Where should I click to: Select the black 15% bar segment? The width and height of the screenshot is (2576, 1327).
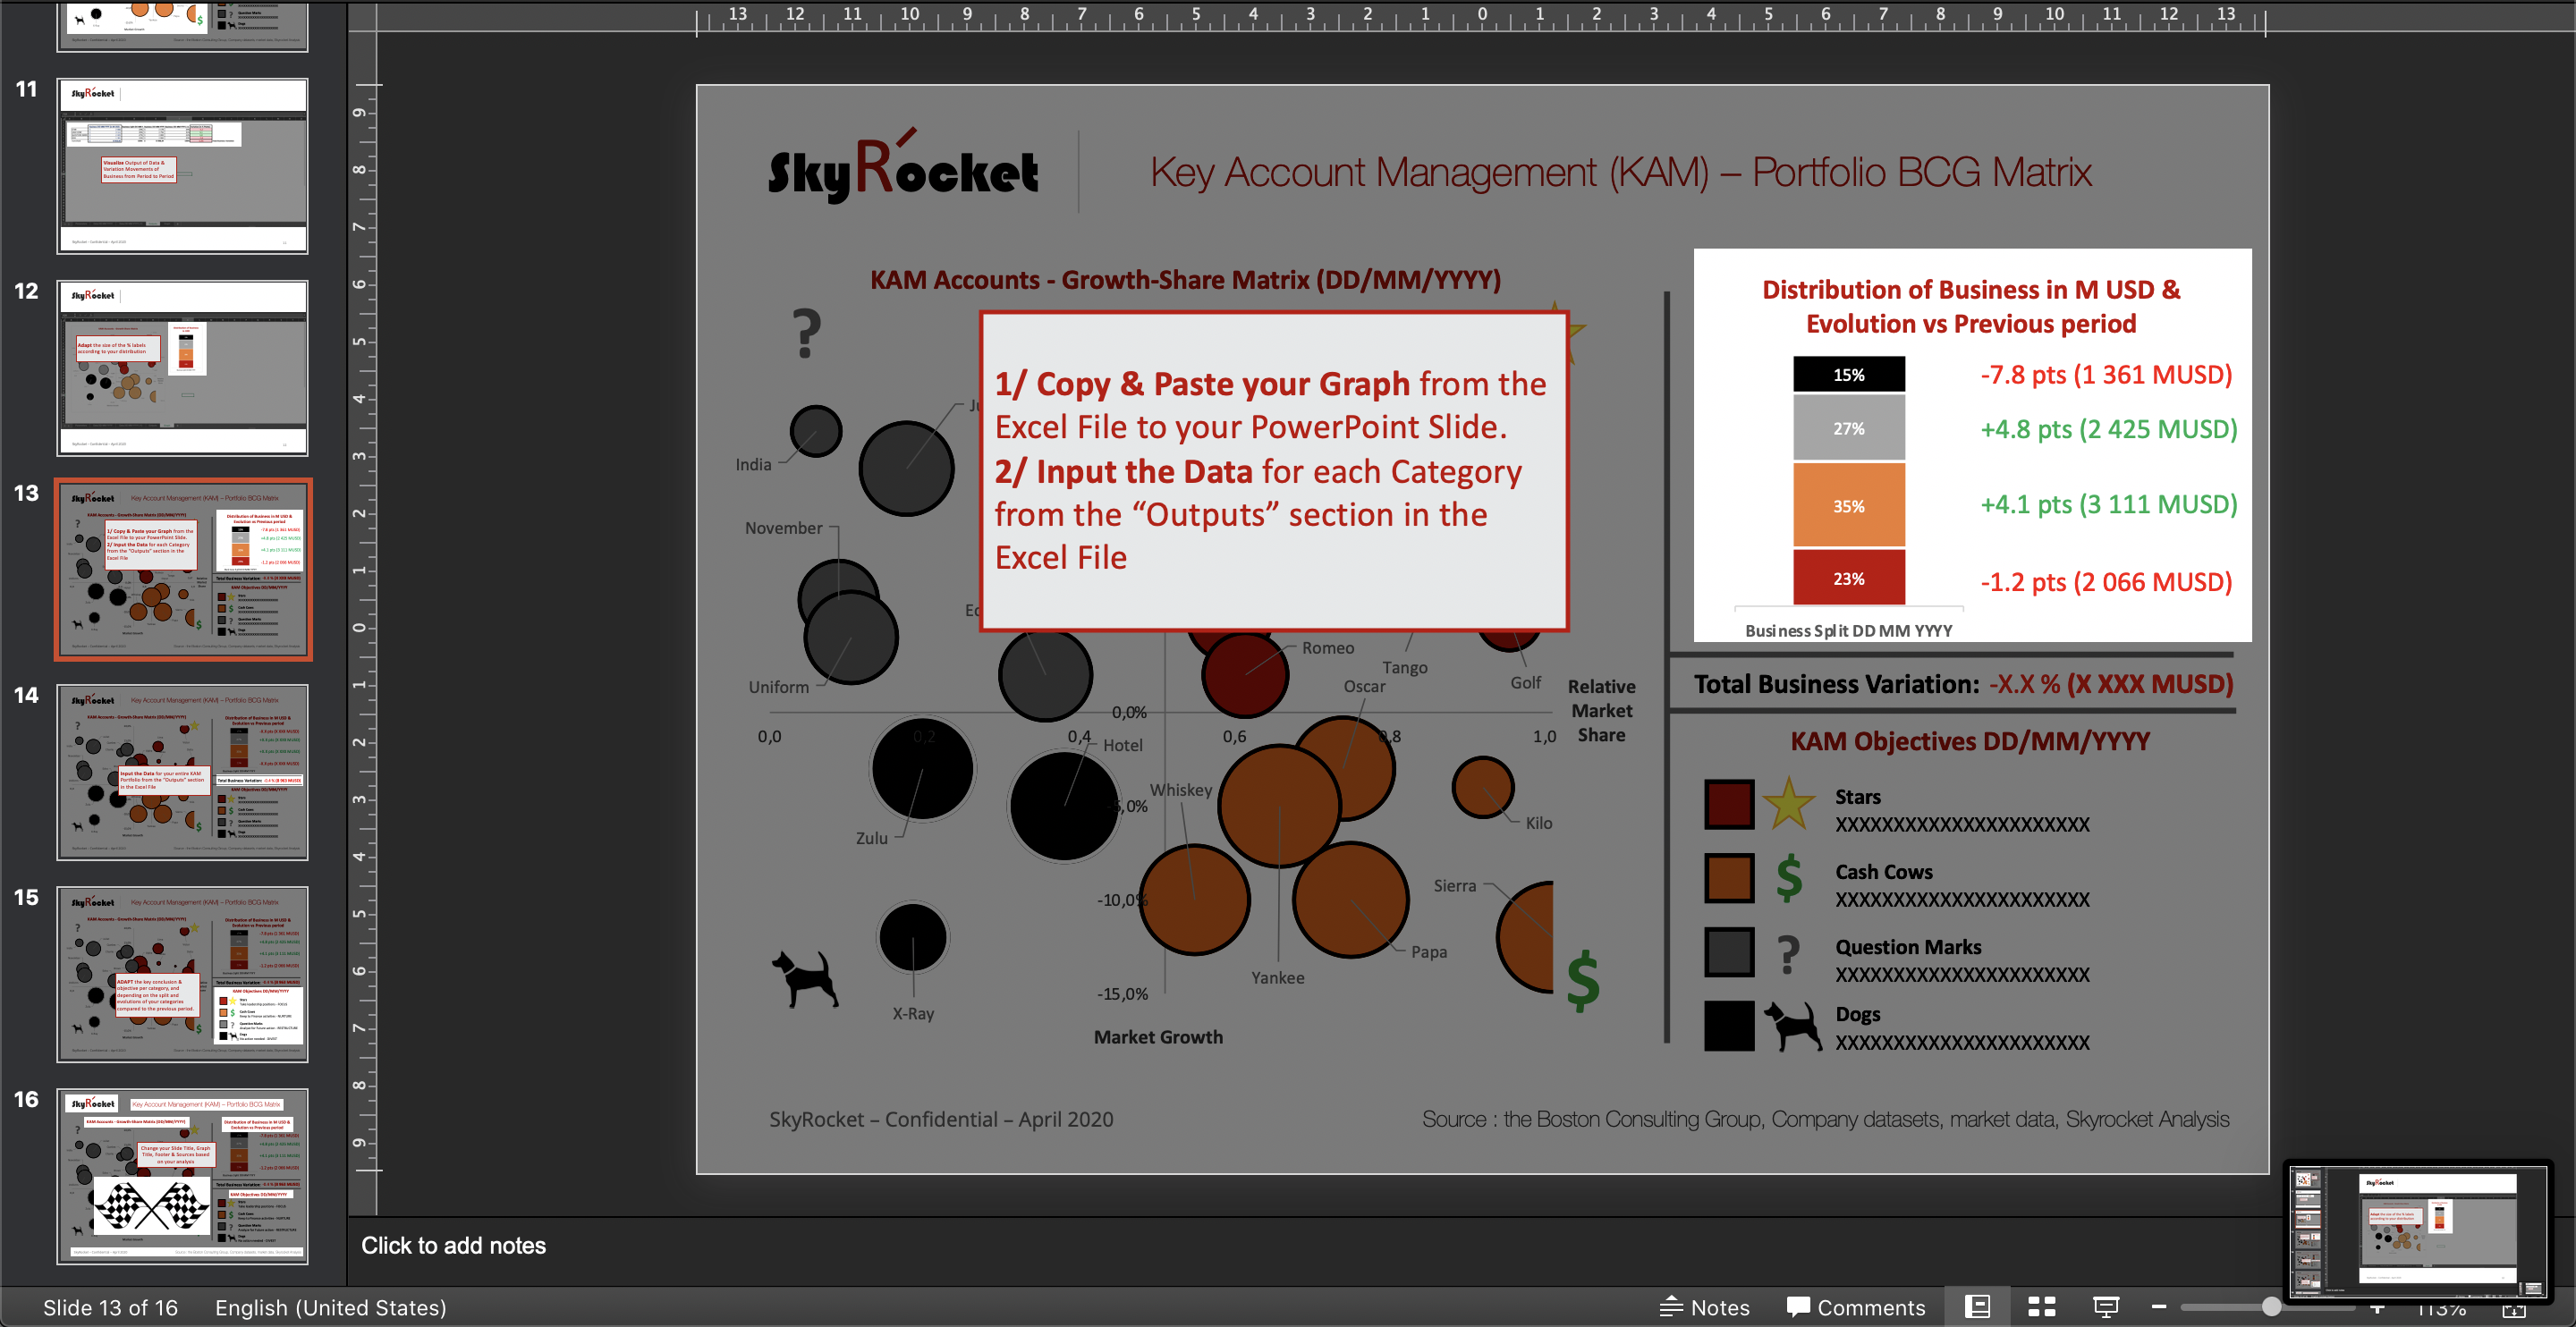coord(1848,374)
